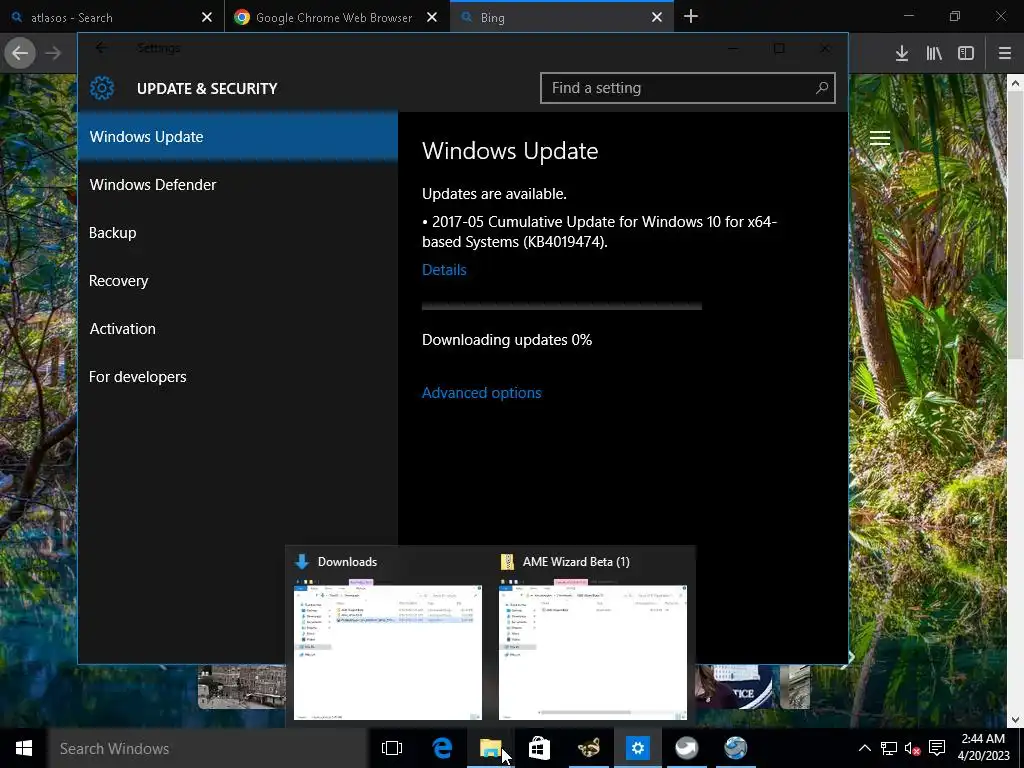Launch Microsoft Edge from the taskbar
Screen dimensions: 1024x768
tap(442, 748)
